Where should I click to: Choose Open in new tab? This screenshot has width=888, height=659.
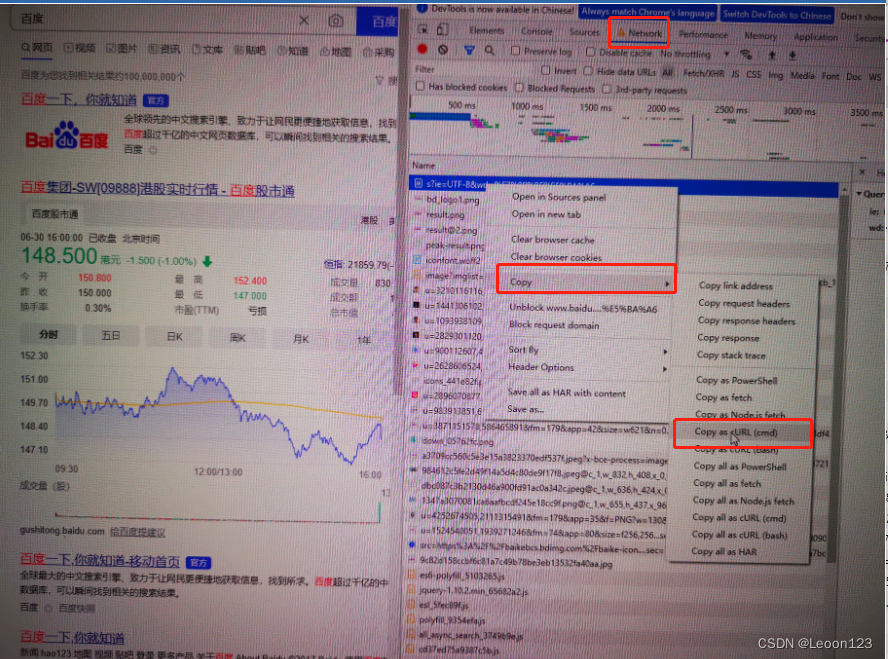click(546, 214)
